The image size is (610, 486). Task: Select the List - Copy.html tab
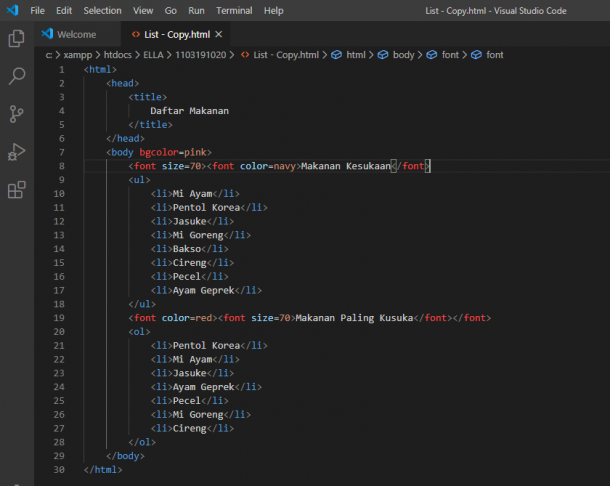[x=177, y=34]
